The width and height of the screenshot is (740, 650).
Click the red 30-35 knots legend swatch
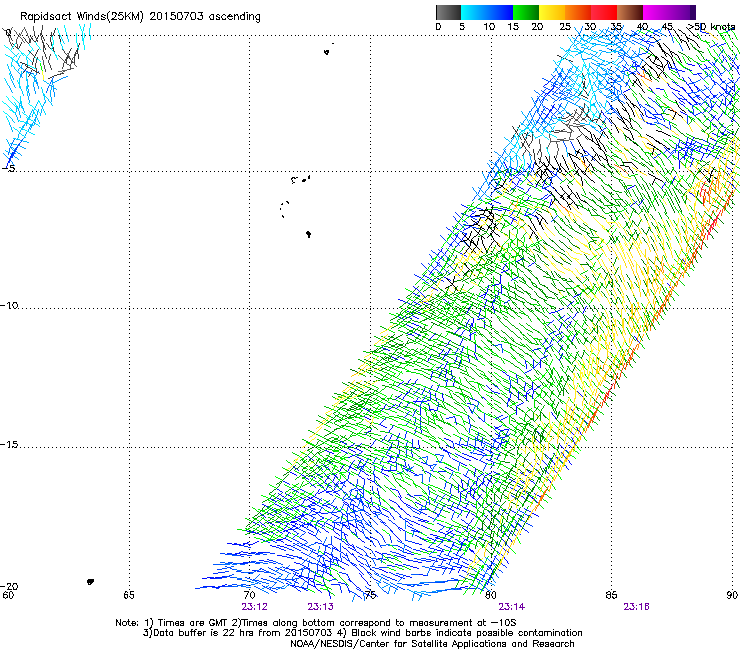[604, 12]
